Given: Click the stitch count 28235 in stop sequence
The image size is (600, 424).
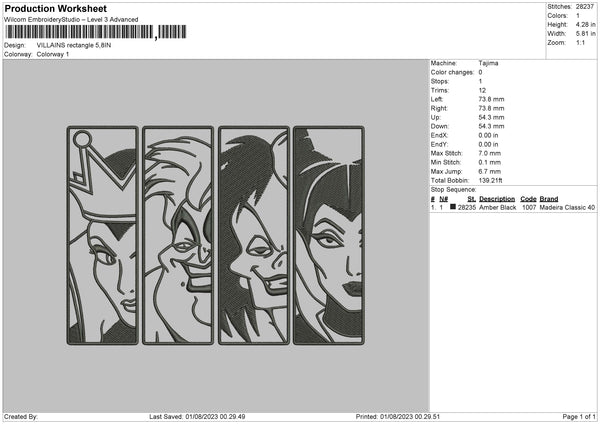Looking at the screenshot, I should pos(467,207).
